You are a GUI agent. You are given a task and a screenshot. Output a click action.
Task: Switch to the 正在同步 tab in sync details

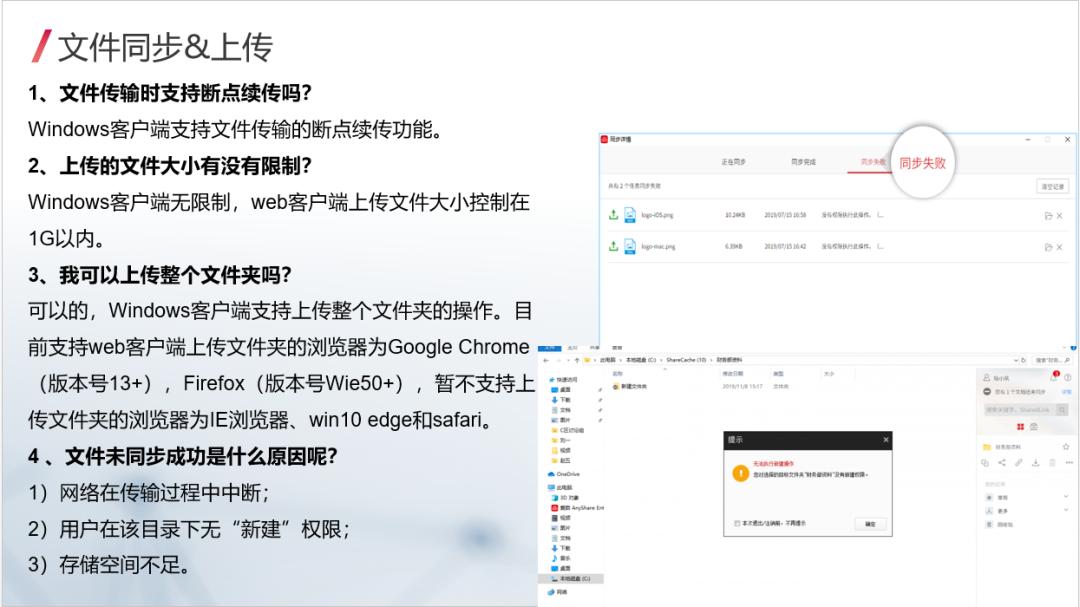click(x=733, y=162)
